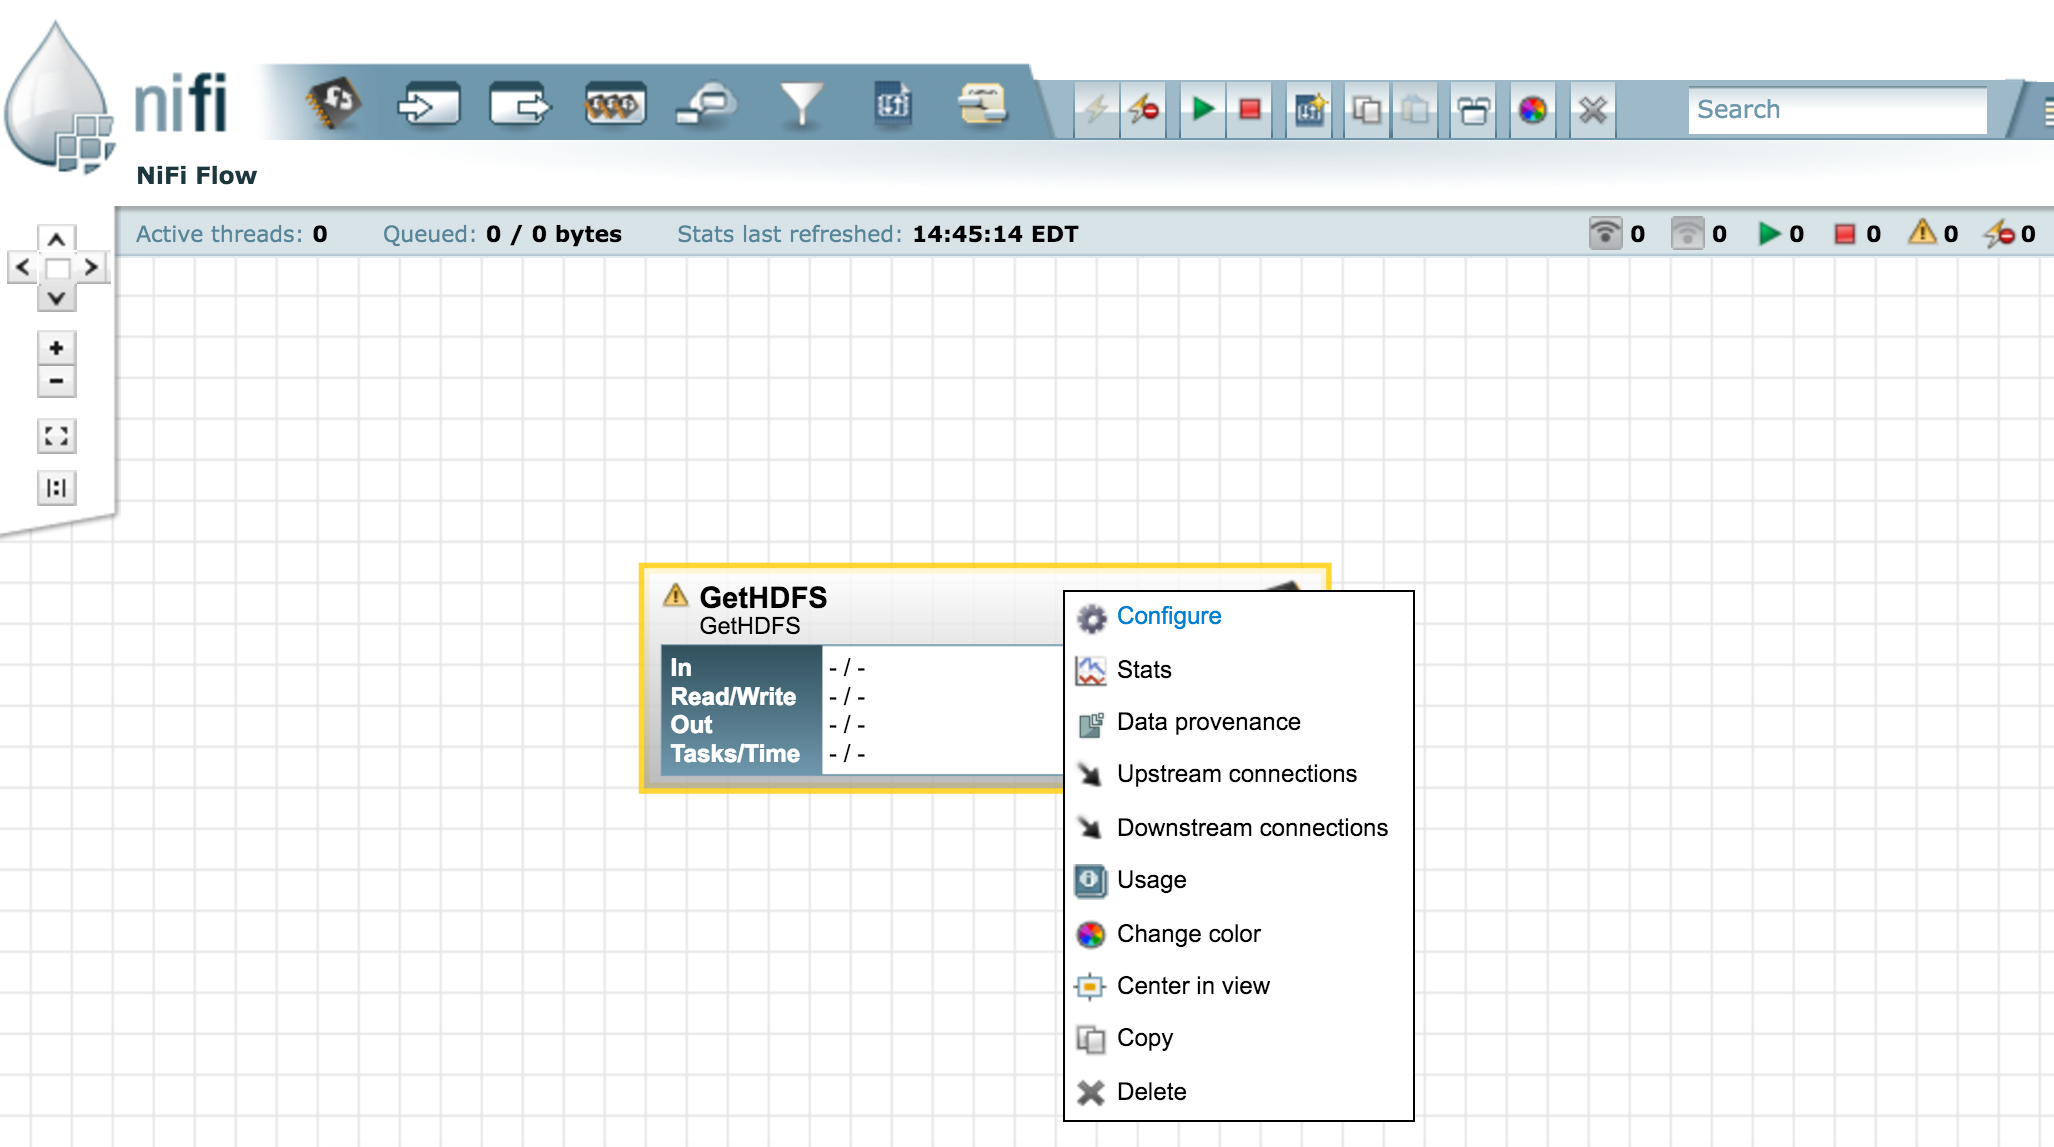
Task: Click the Label toolbar icon
Action: 982,105
